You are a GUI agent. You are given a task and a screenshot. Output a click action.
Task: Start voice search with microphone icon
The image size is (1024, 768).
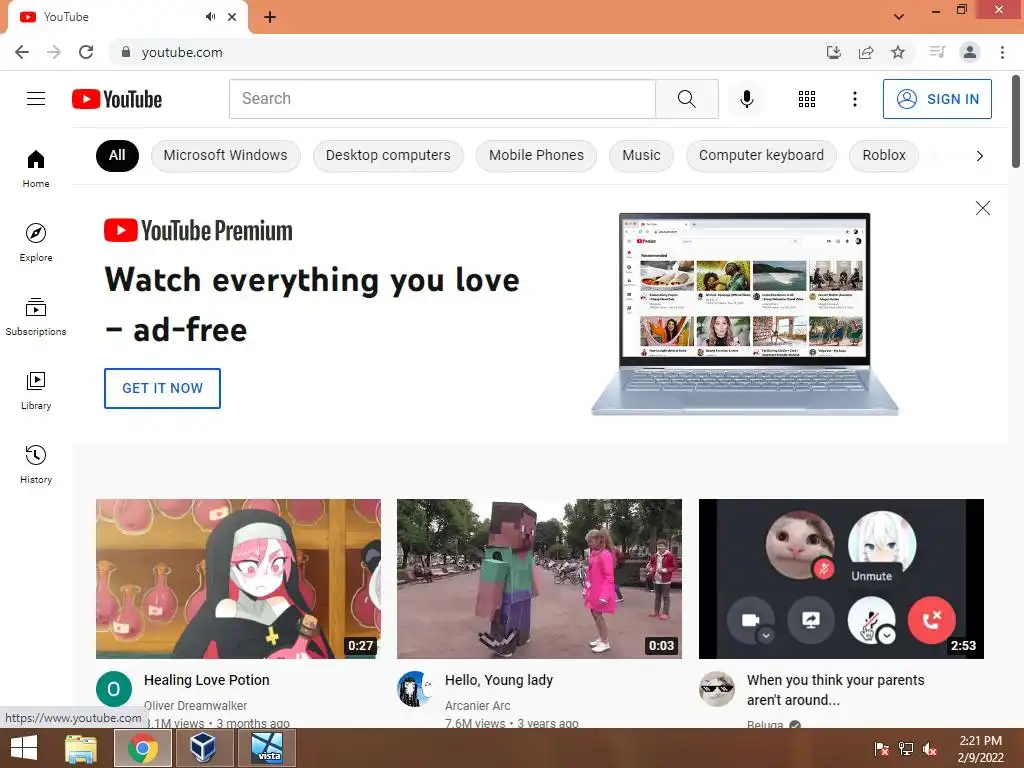(746, 99)
